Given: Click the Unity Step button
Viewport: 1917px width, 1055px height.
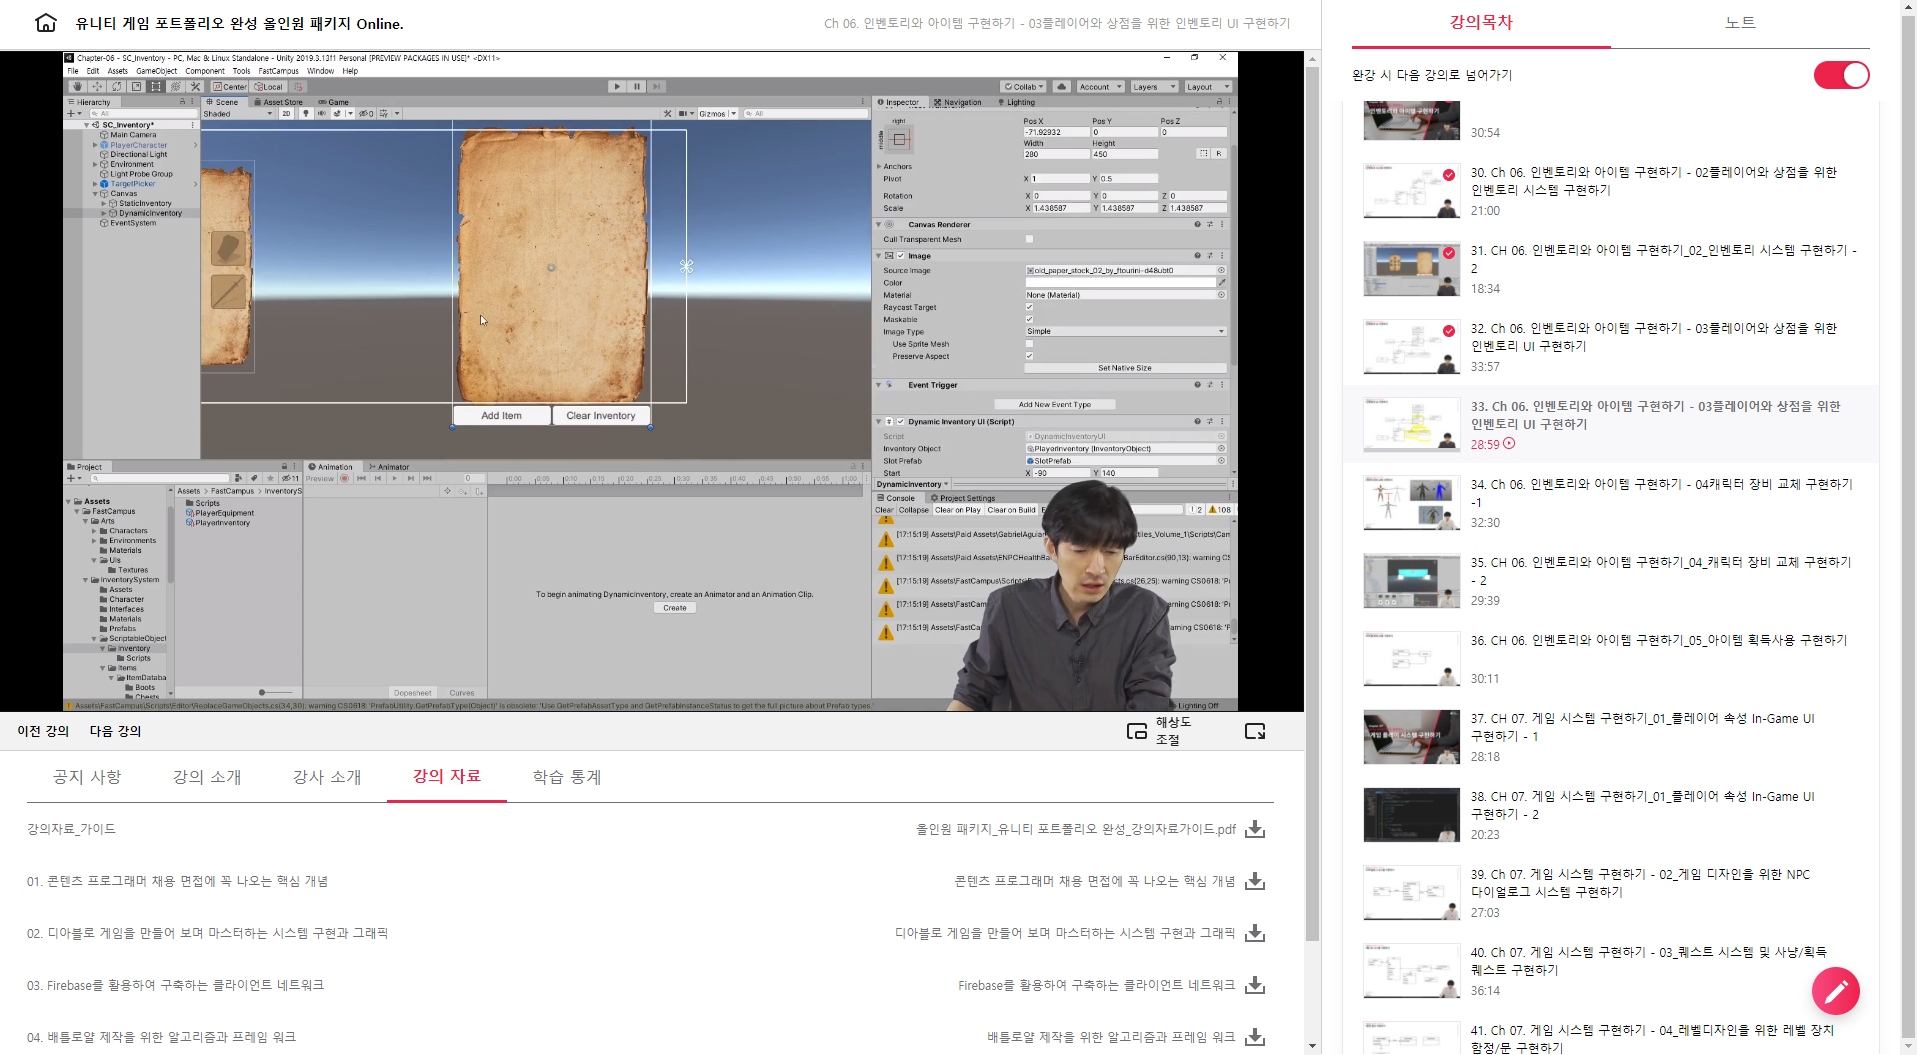Looking at the screenshot, I should click(x=657, y=87).
